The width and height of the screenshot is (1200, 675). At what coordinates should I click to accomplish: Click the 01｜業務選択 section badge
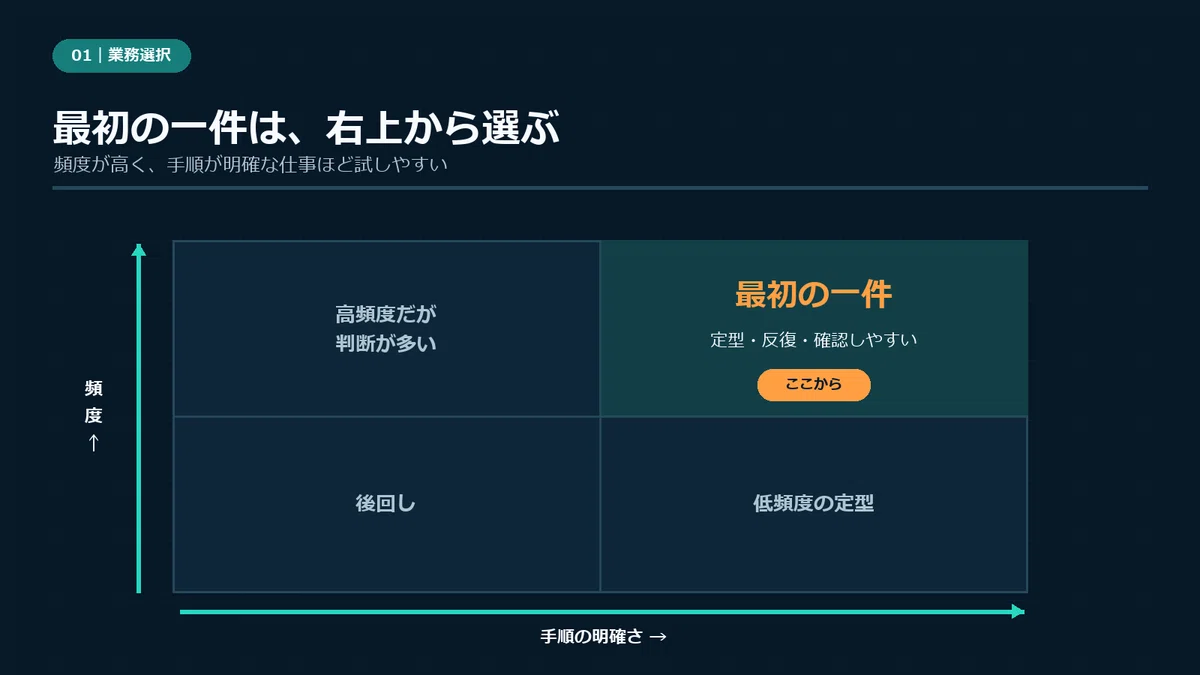pyautogui.click(x=121, y=56)
